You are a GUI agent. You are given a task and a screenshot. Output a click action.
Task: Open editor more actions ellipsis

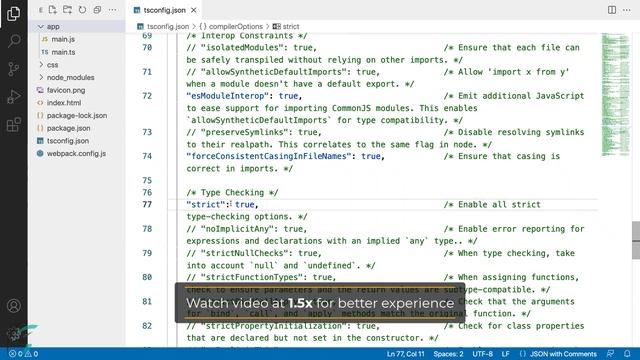click(x=627, y=10)
